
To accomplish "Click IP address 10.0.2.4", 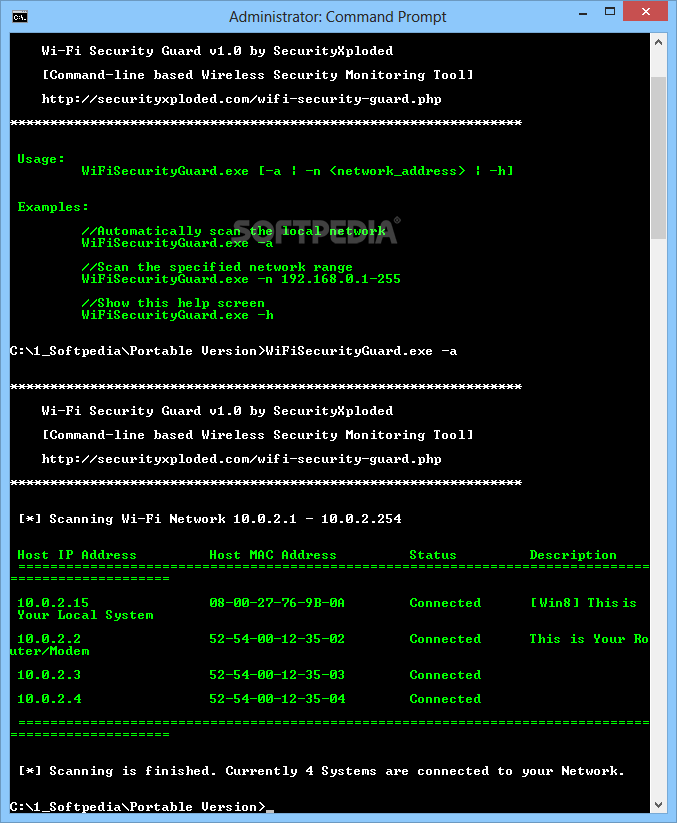I will [x=49, y=699].
